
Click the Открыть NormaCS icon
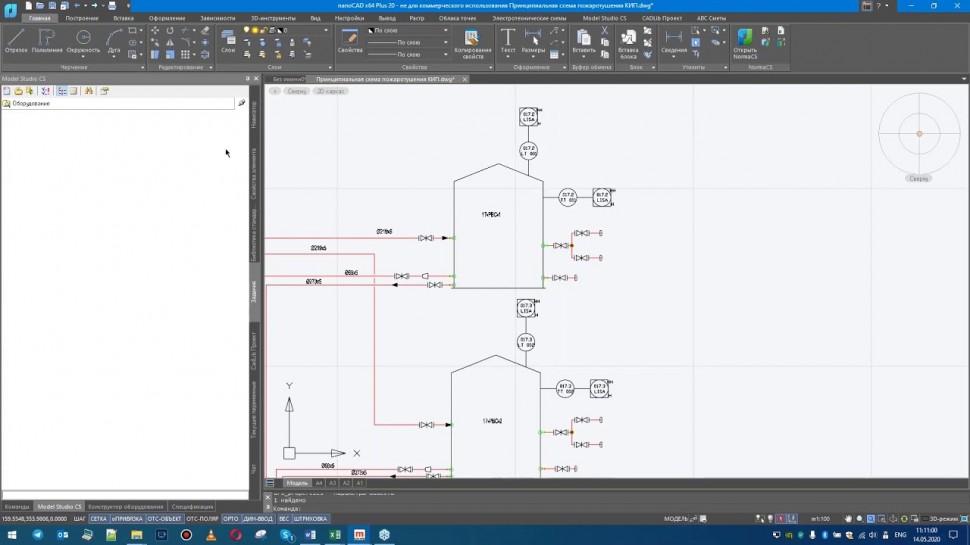[745, 40]
